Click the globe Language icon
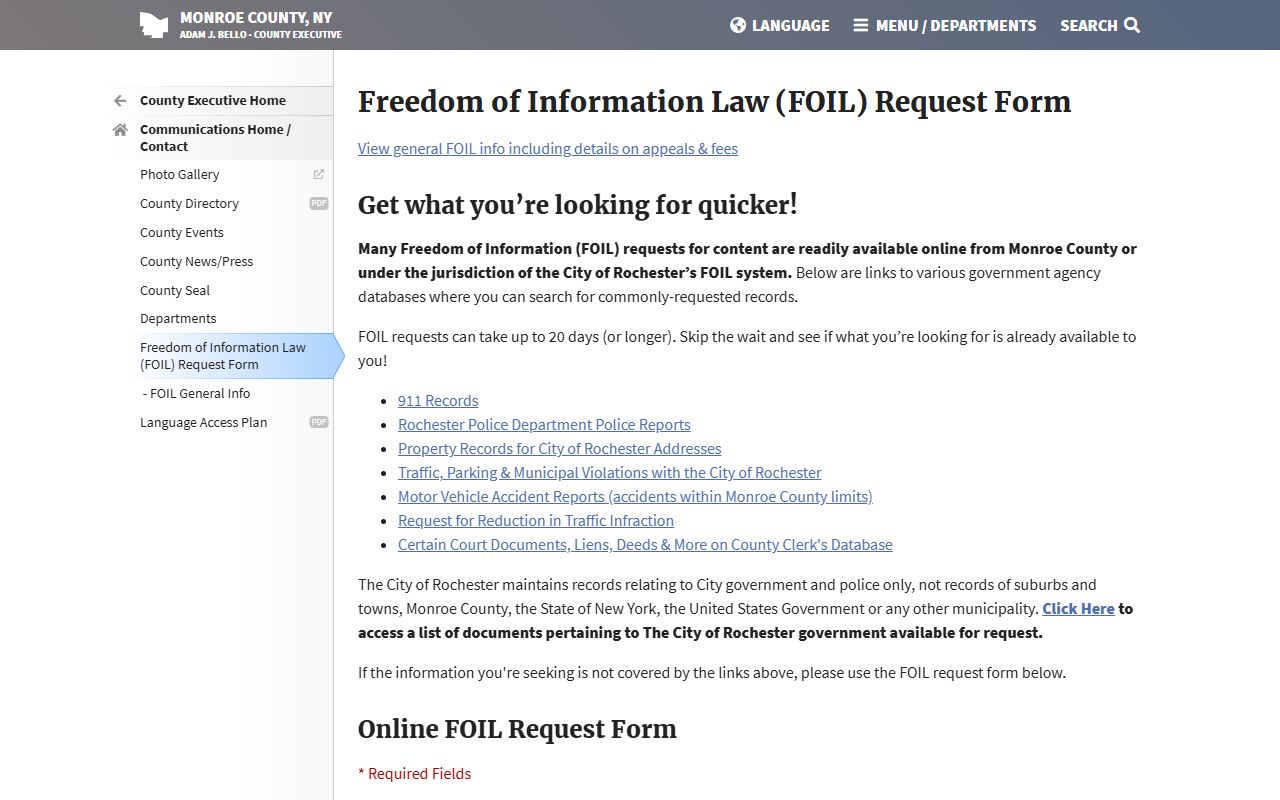Screen dimensions: 1280x800 (x=738, y=25)
